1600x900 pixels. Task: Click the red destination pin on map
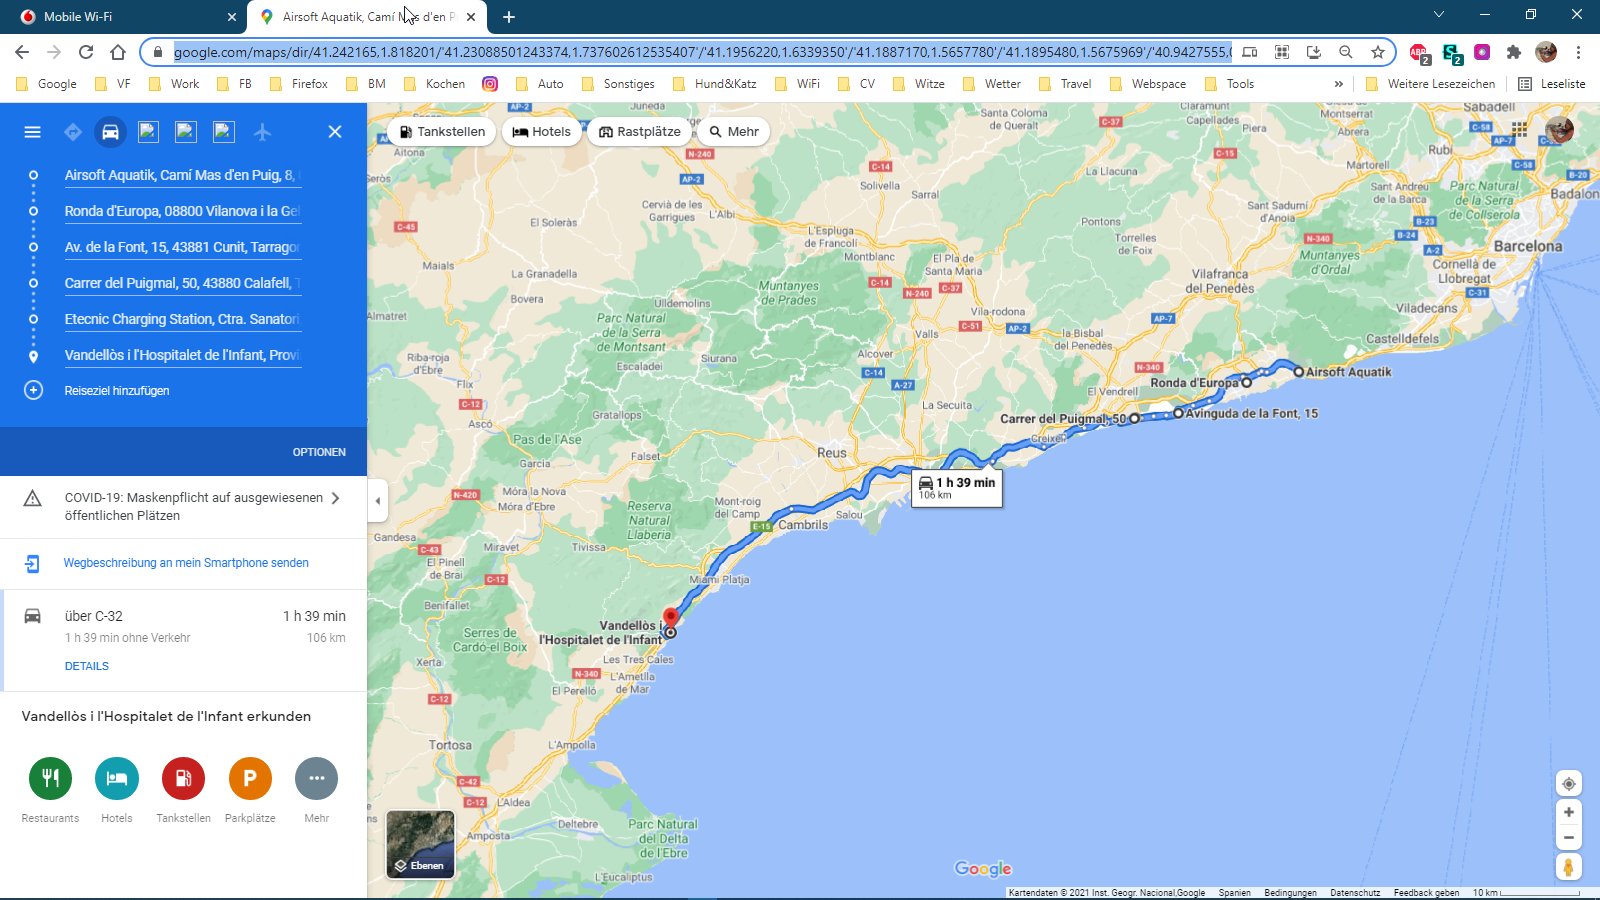tap(671, 617)
